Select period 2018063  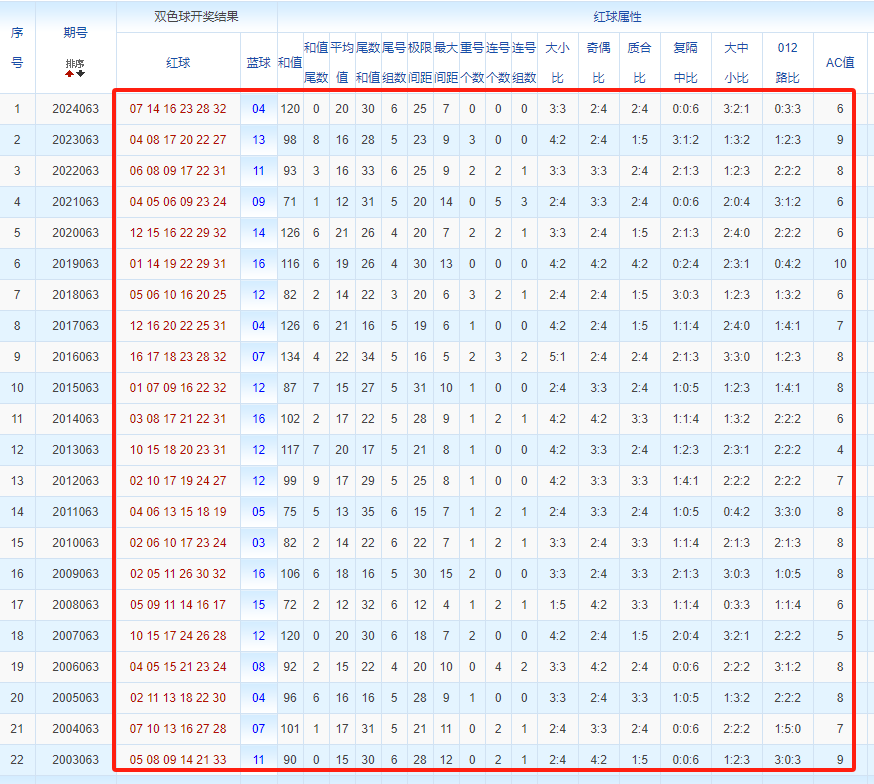click(x=75, y=295)
